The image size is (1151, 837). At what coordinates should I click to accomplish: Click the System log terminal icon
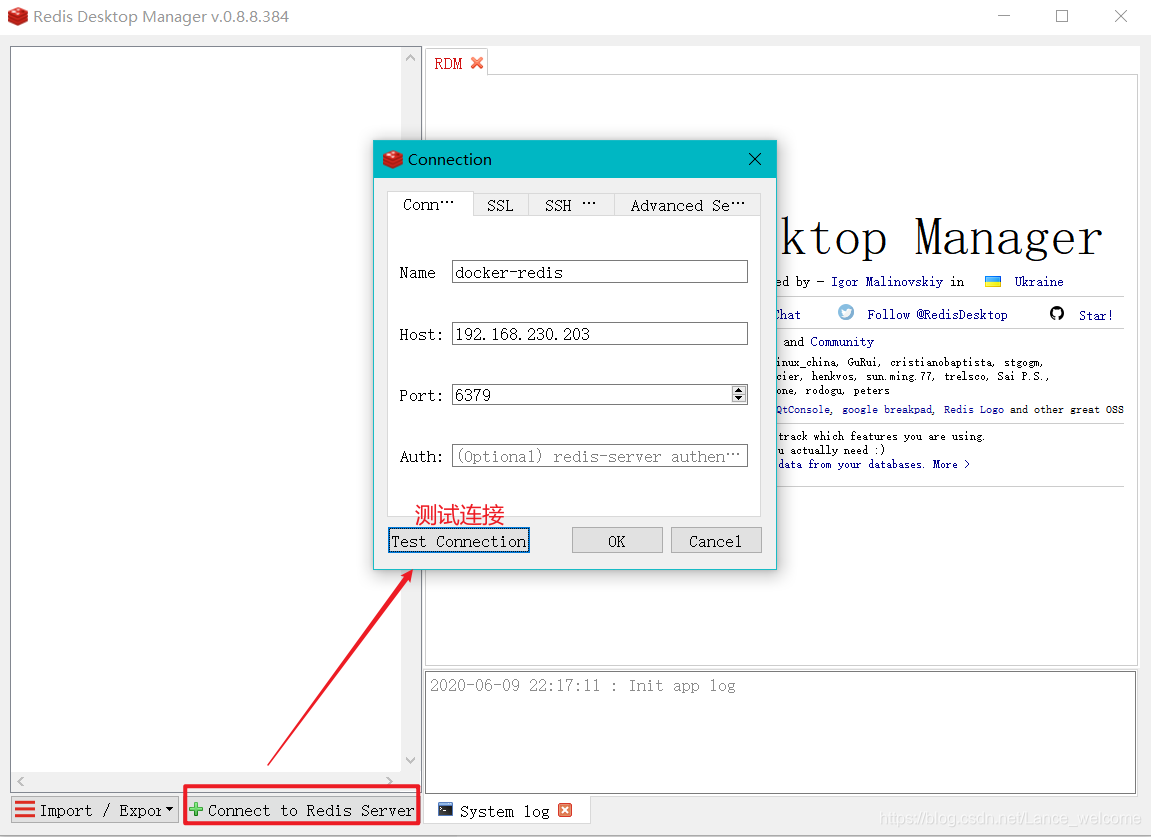coord(445,810)
